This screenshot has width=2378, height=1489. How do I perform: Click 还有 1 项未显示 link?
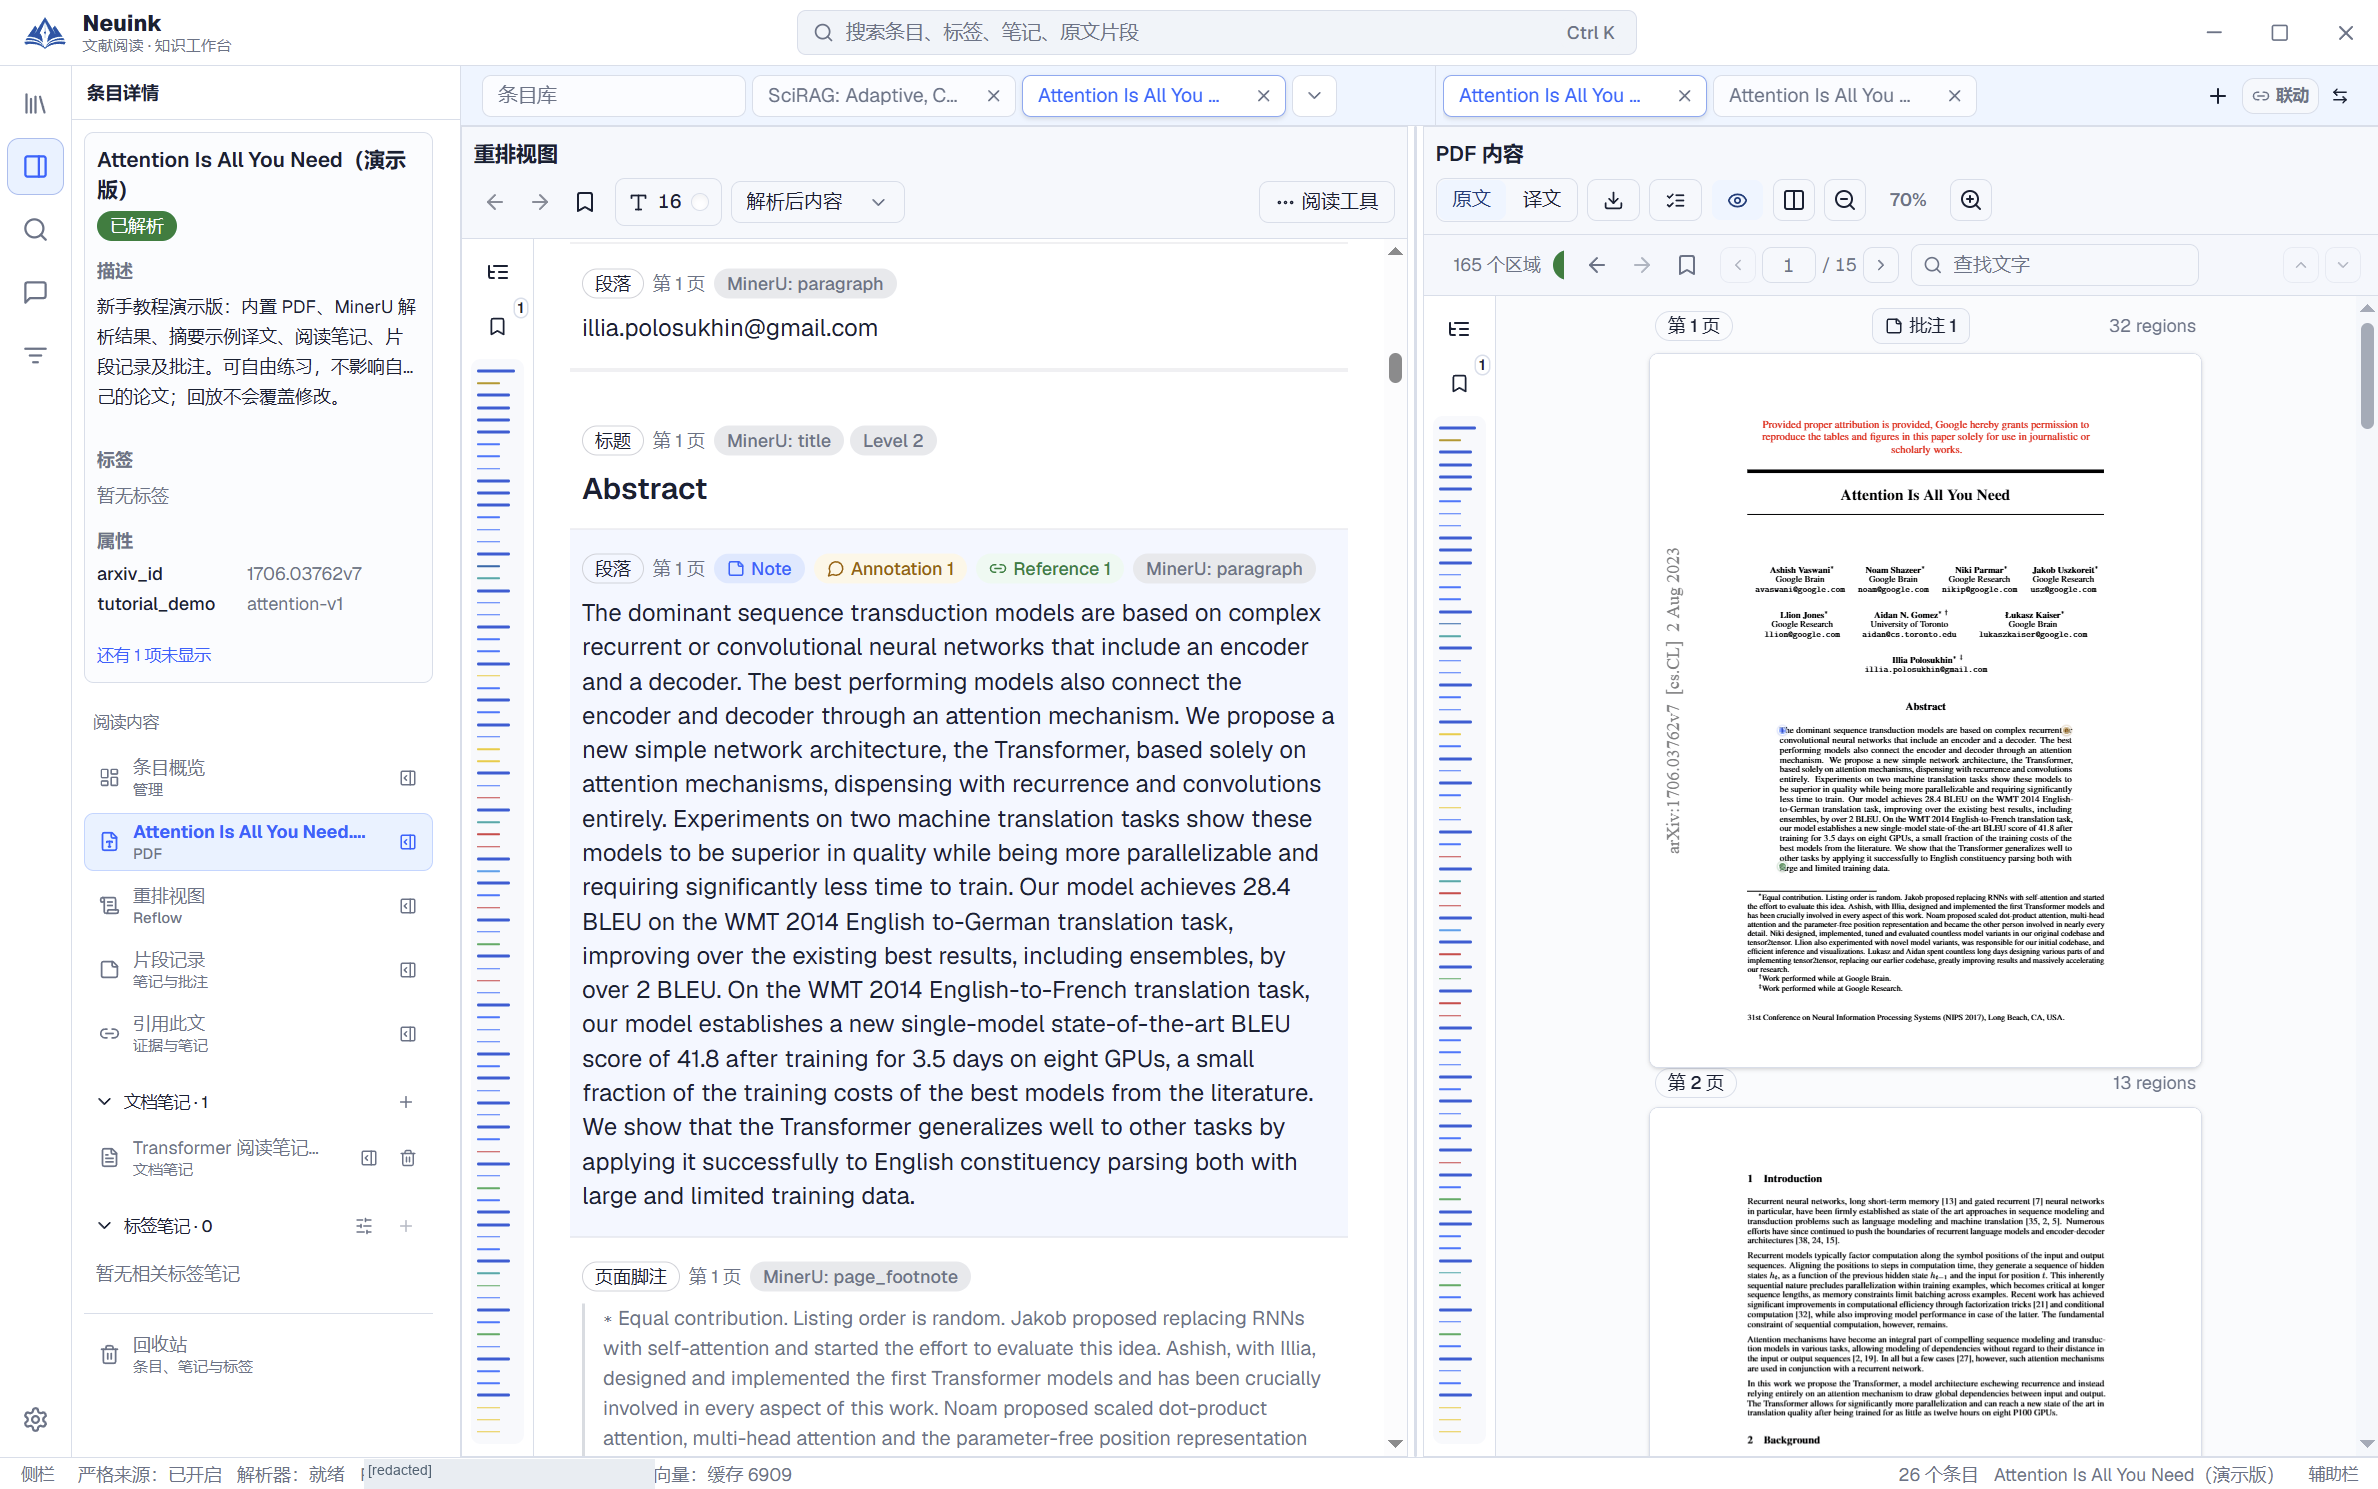point(154,655)
